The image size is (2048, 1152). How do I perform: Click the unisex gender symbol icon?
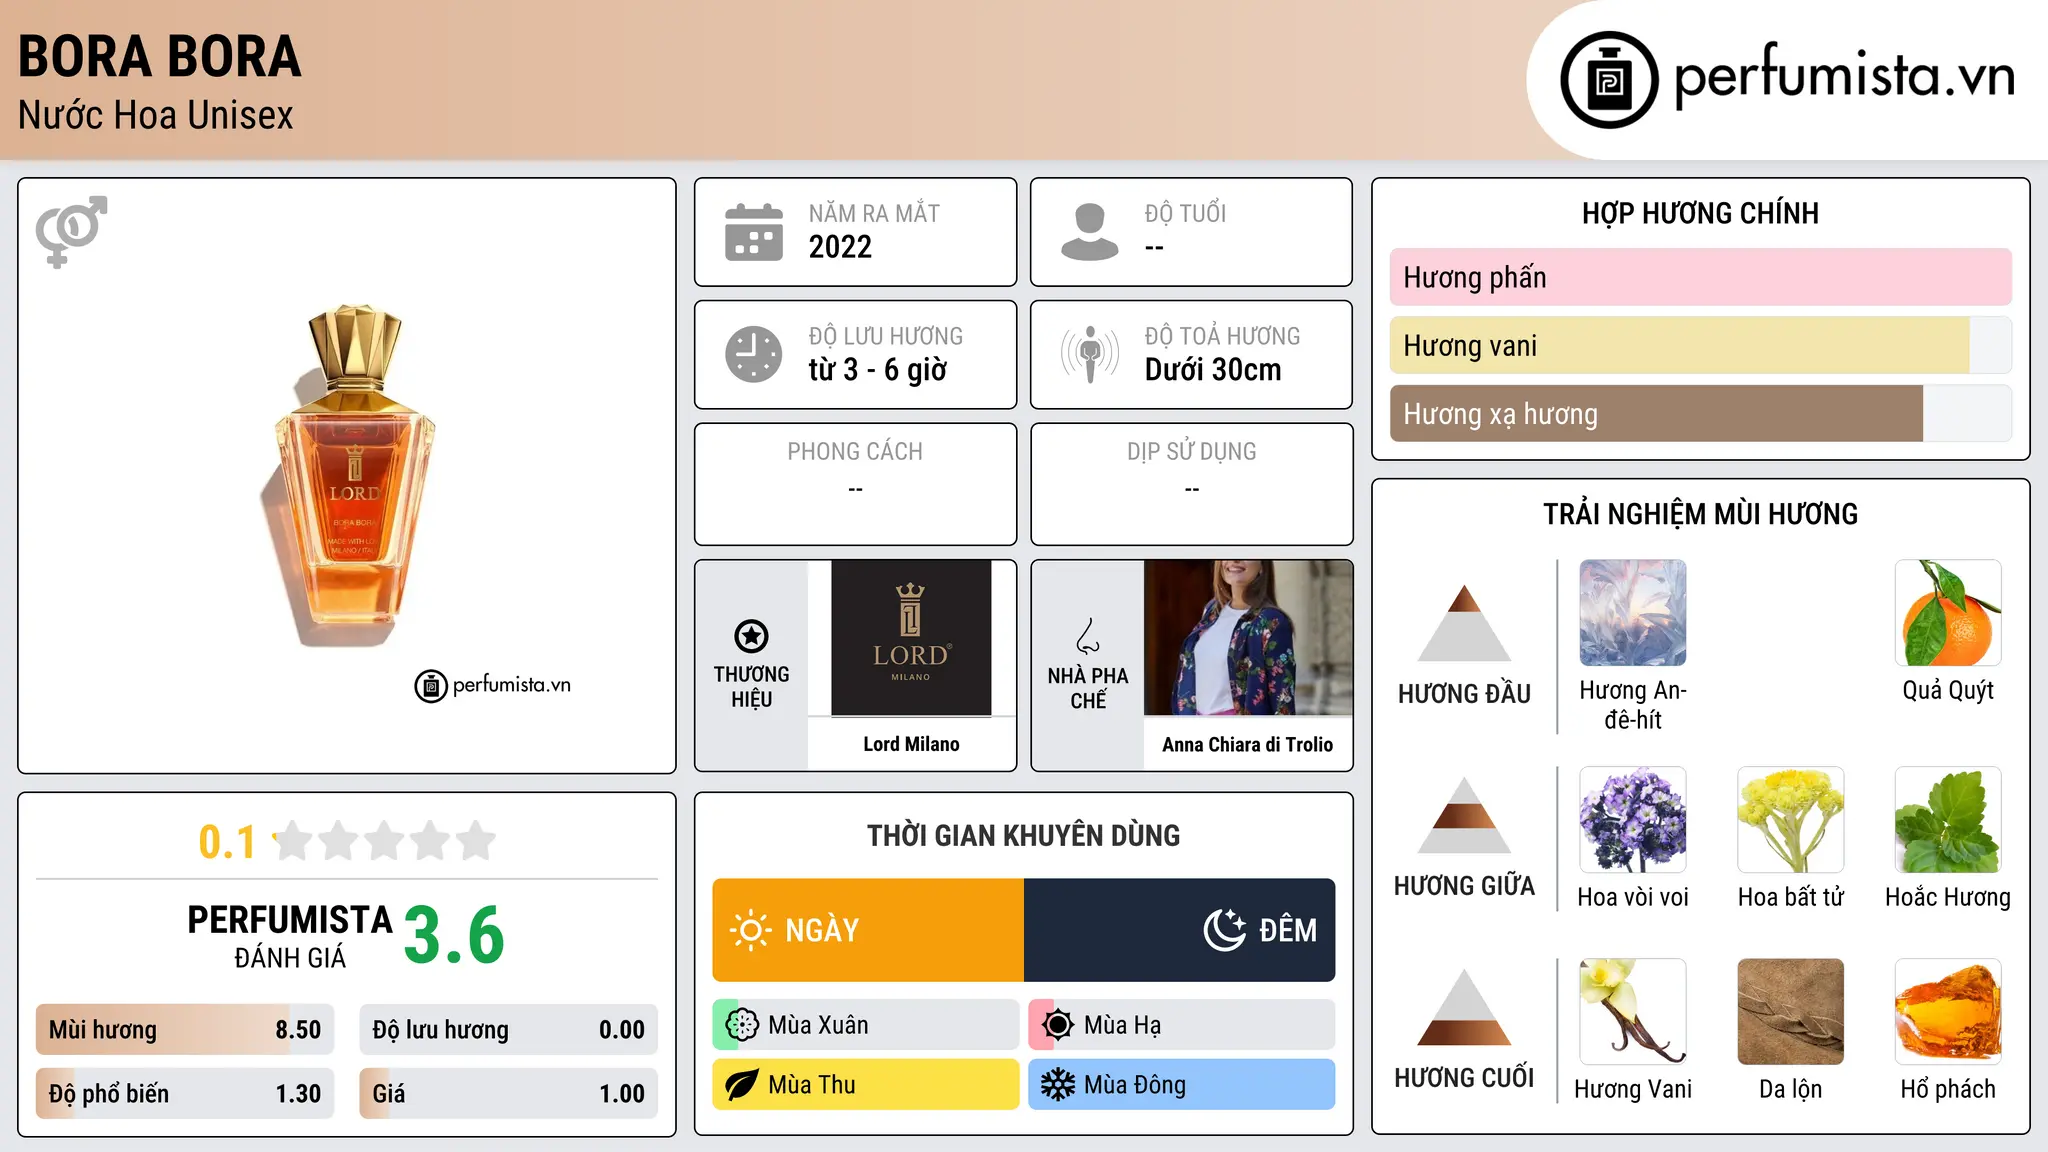[71, 231]
